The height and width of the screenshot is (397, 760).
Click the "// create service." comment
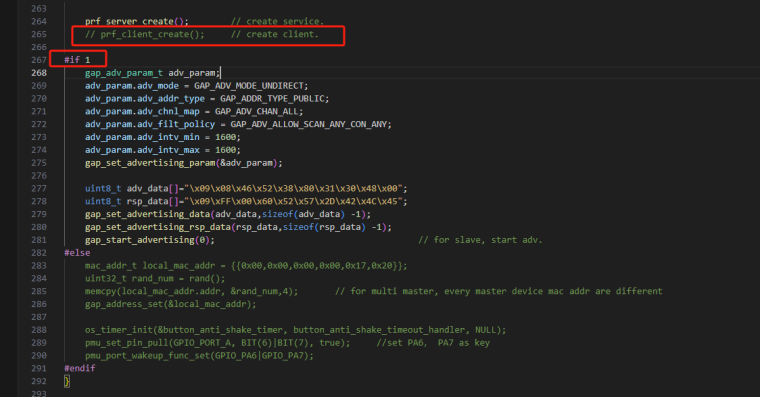(277, 21)
